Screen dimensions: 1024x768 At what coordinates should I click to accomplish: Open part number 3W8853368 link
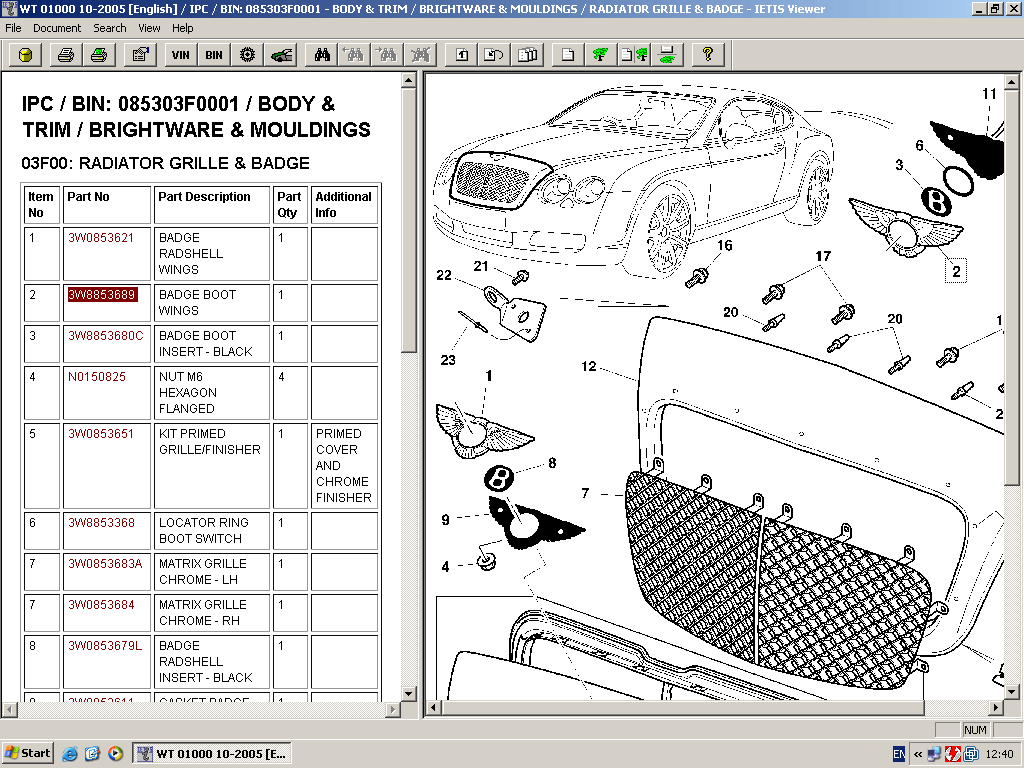pyautogui.click(x=101, y=522)
